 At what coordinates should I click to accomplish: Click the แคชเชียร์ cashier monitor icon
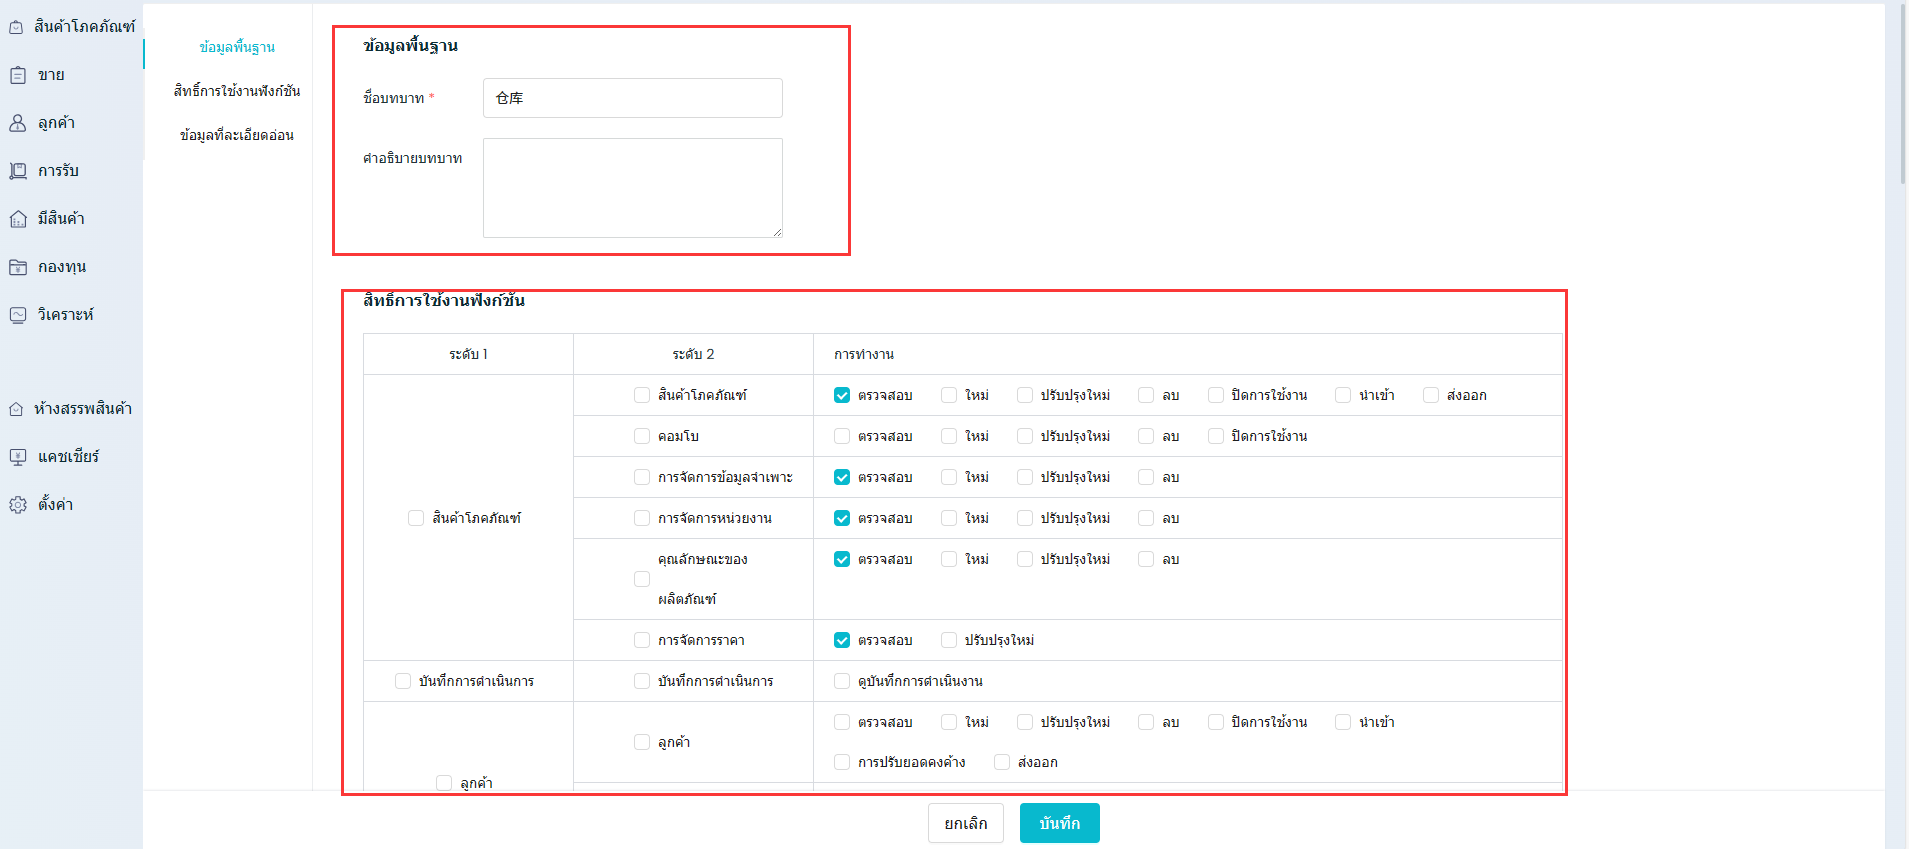point(18,457)
